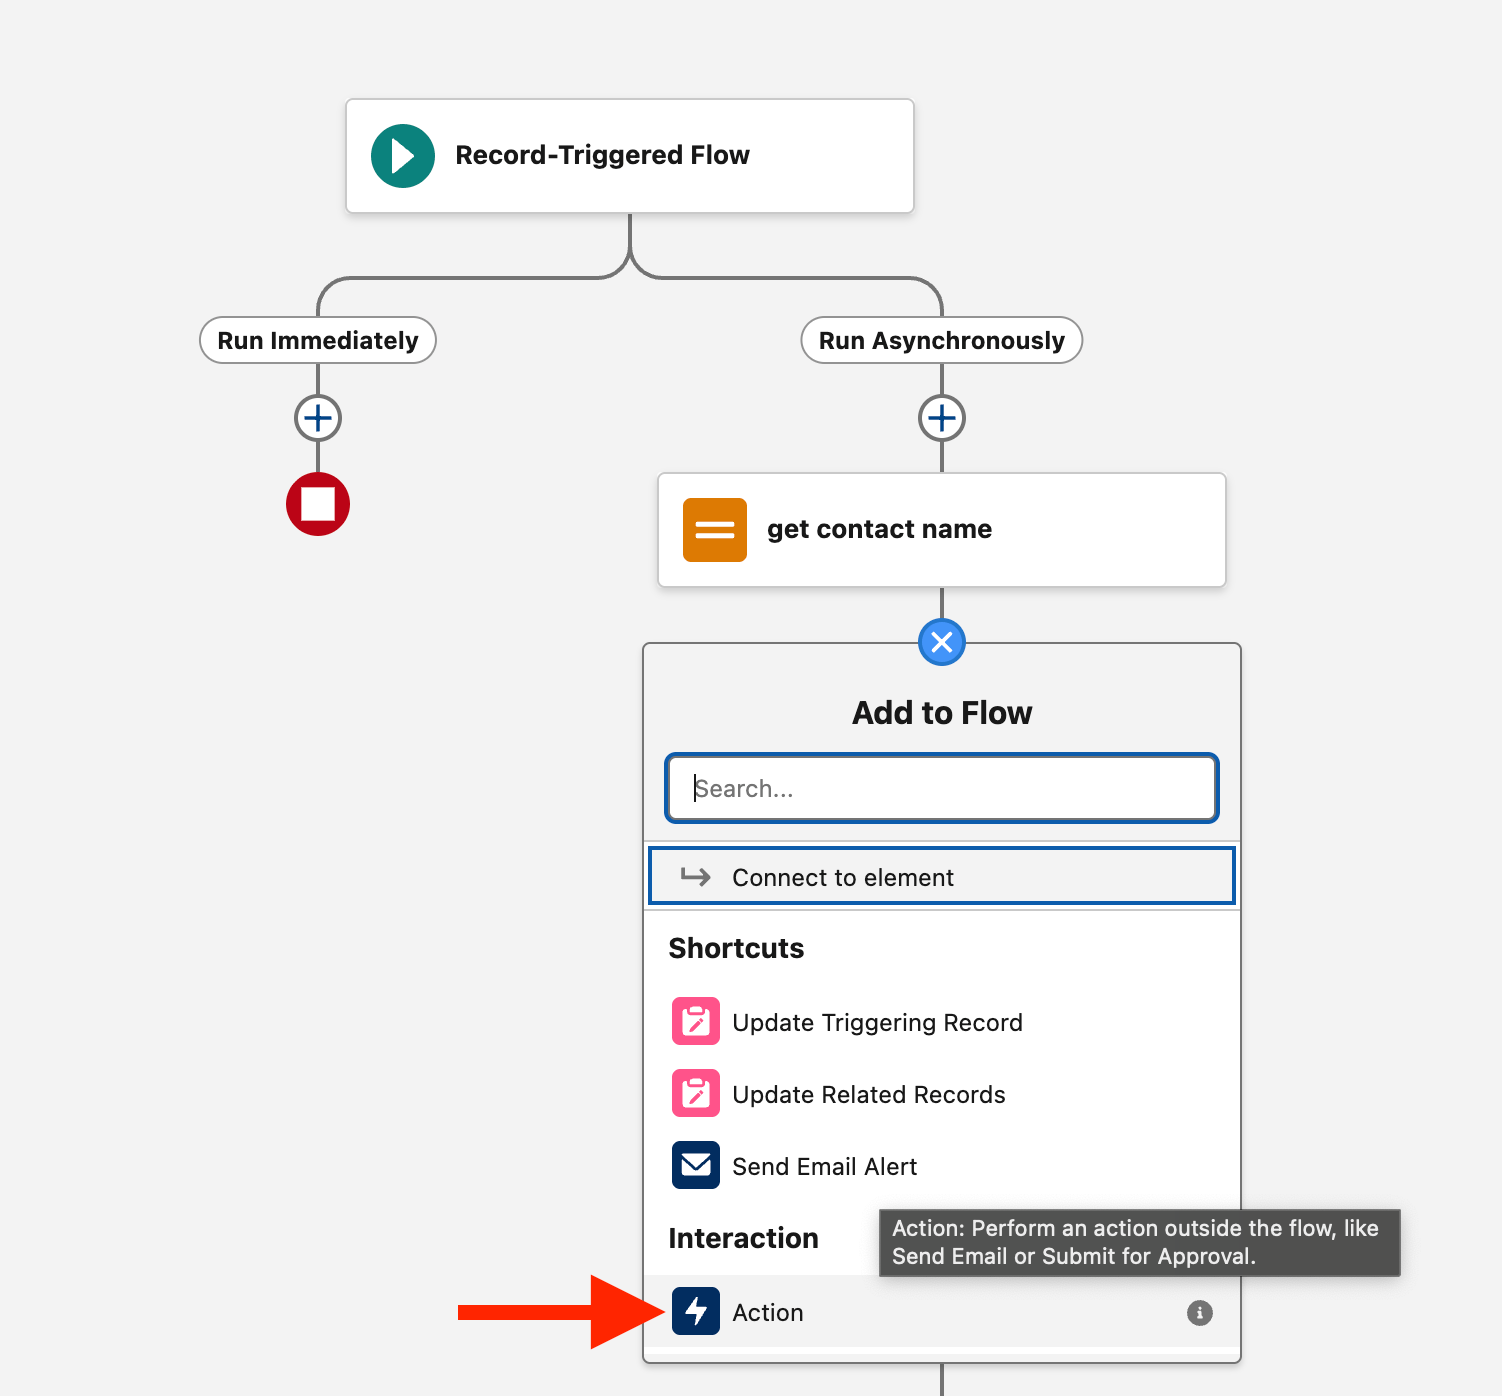
Task: Choose Connect to element option
Action: (x=942, y=877)
